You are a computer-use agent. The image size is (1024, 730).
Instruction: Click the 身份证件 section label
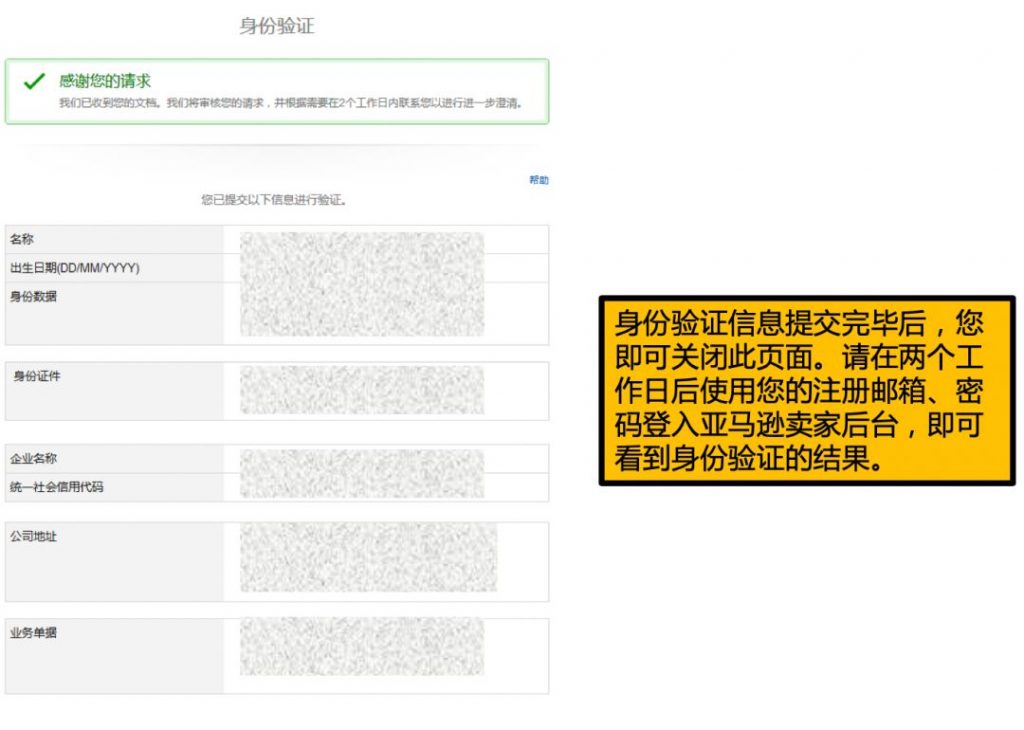pyautogui.click(x=37, y=377)
